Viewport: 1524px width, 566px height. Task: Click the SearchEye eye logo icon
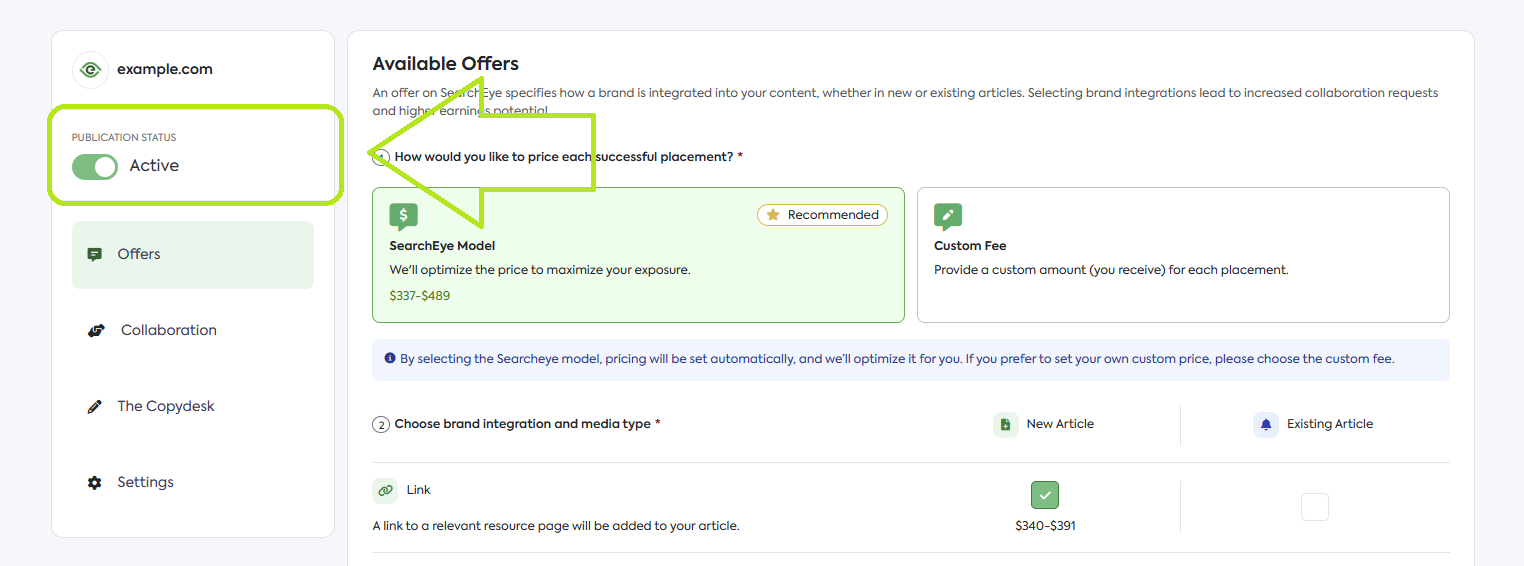pos(90,70)
